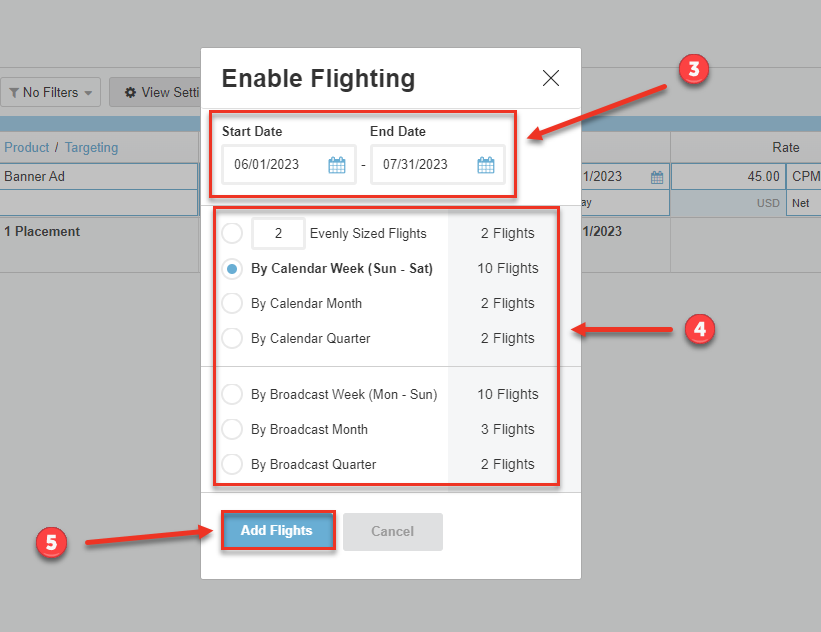821x632 pixels.
Task: Choose By Broadcast Week (Mon - Sun)
Action: (x=232, y=395)
